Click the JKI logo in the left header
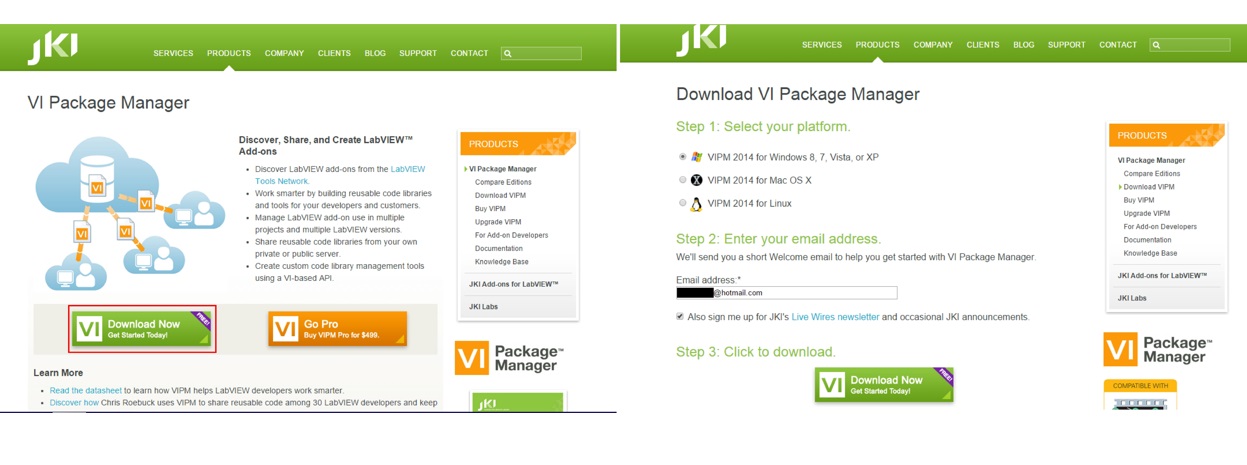Viewport: 1247px width, 465px height. [52, 47]
